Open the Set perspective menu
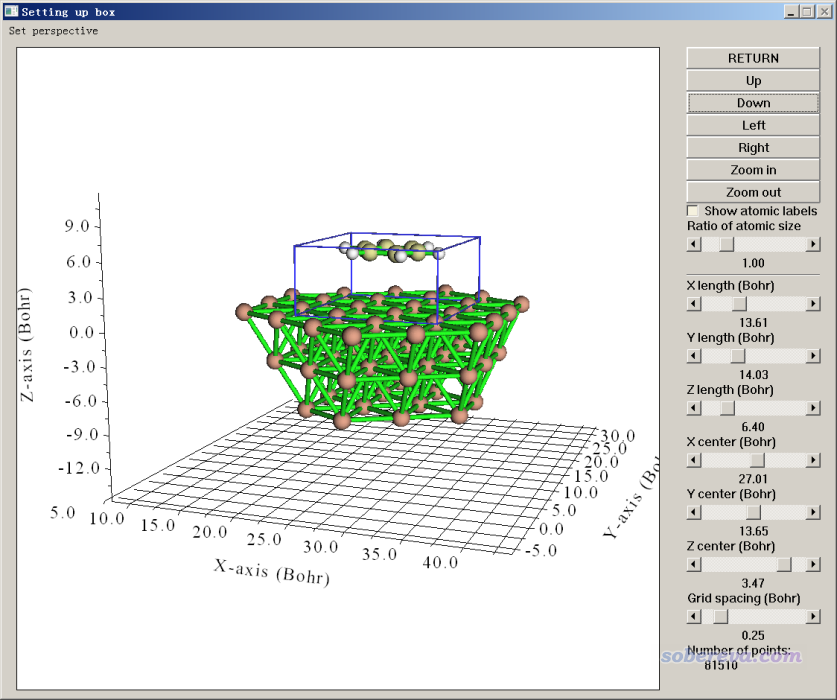 pos(53,31)
